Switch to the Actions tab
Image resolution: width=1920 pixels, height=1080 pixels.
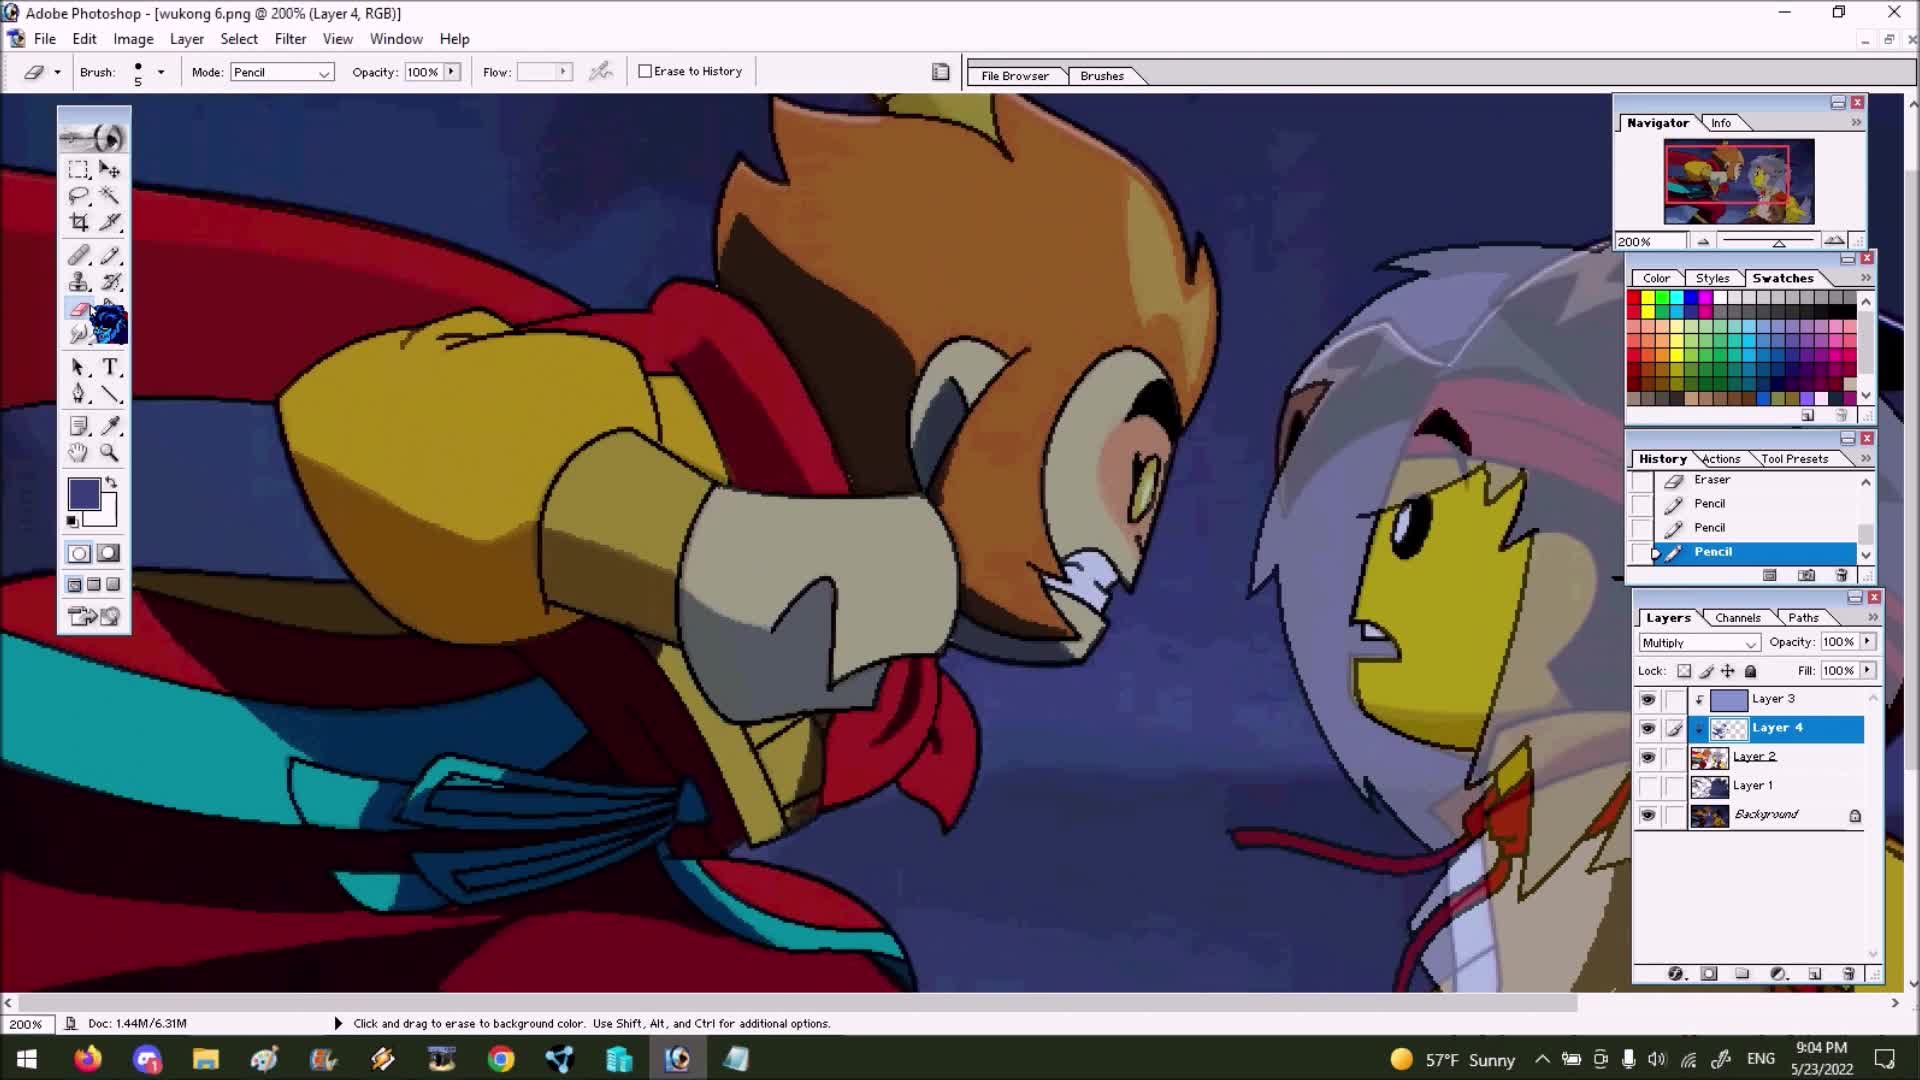1721,459
